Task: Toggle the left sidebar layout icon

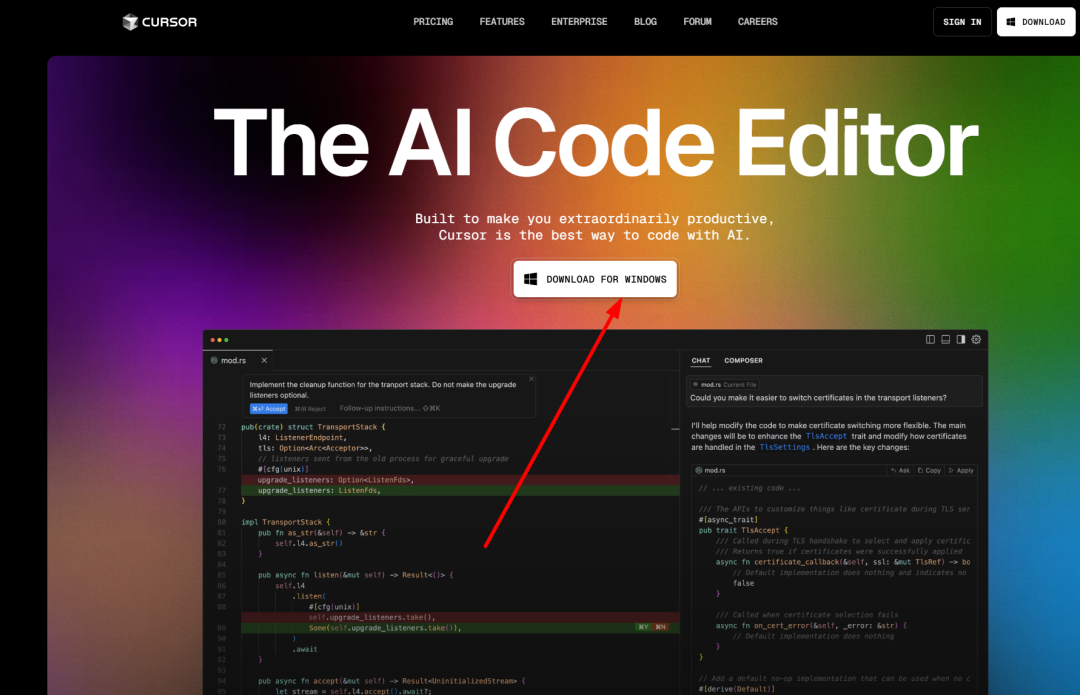Action: click(x=931, y=340)
